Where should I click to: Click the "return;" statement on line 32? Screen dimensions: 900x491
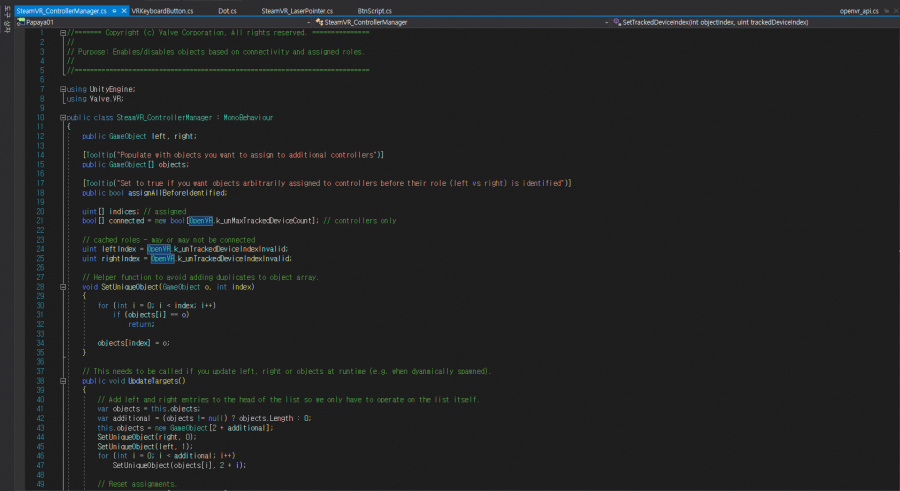click(141, 324)
